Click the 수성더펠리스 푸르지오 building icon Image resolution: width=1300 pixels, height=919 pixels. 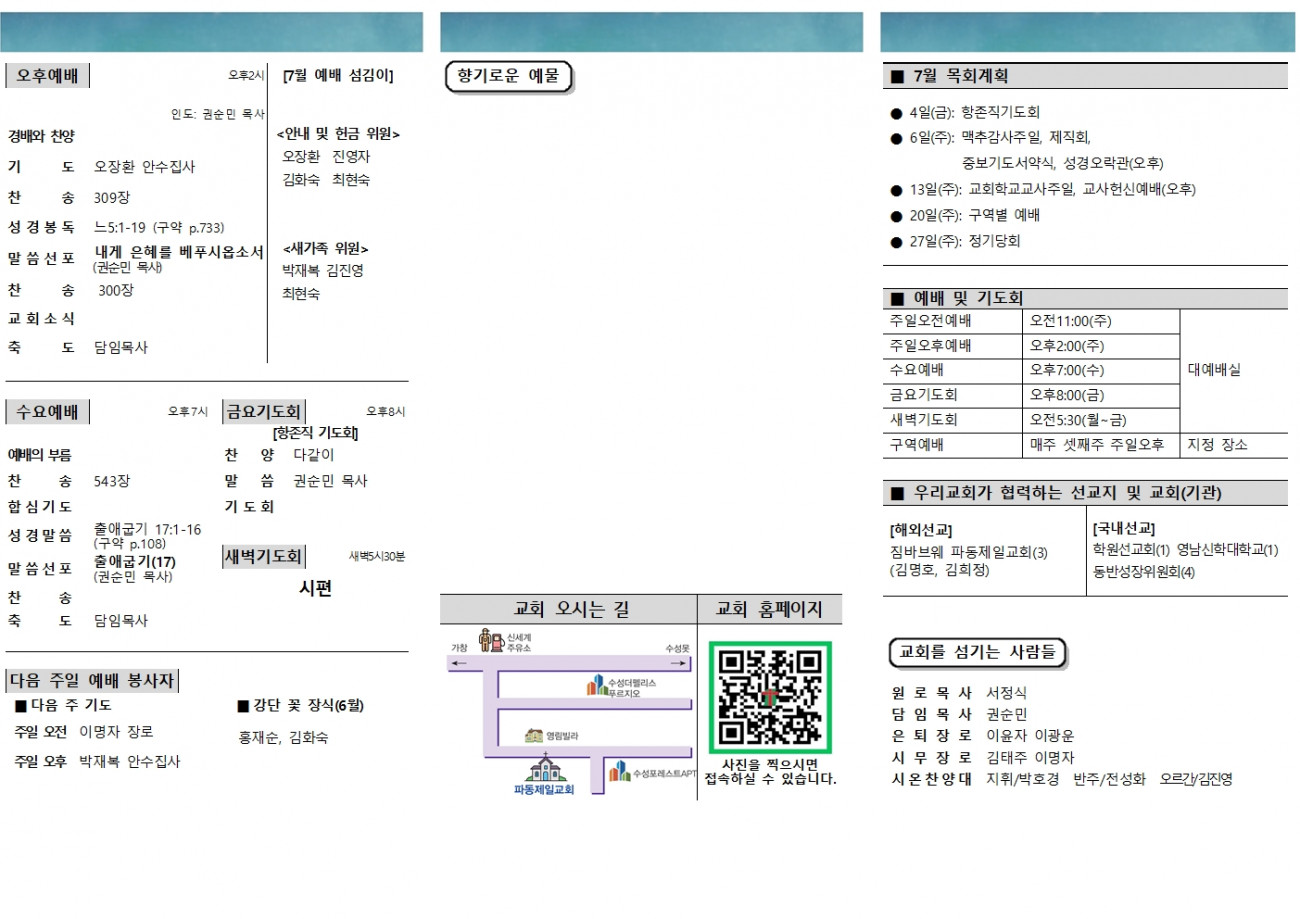596,685
